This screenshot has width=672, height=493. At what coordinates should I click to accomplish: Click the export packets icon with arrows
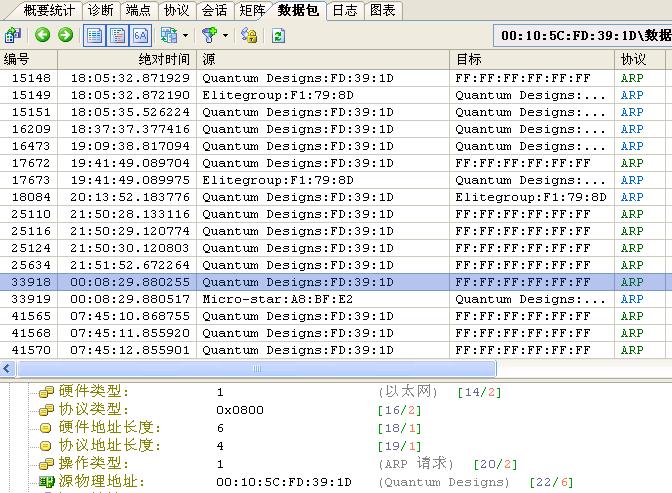point(169,35)
